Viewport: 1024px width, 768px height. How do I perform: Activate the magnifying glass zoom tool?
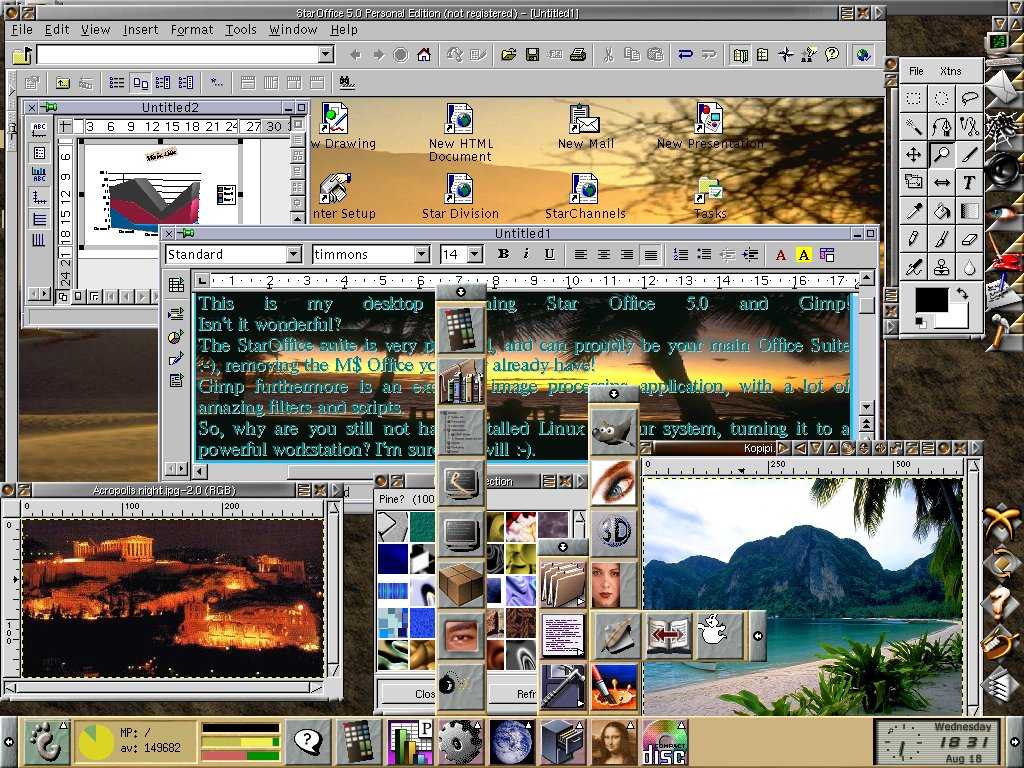tap(941, 154)
